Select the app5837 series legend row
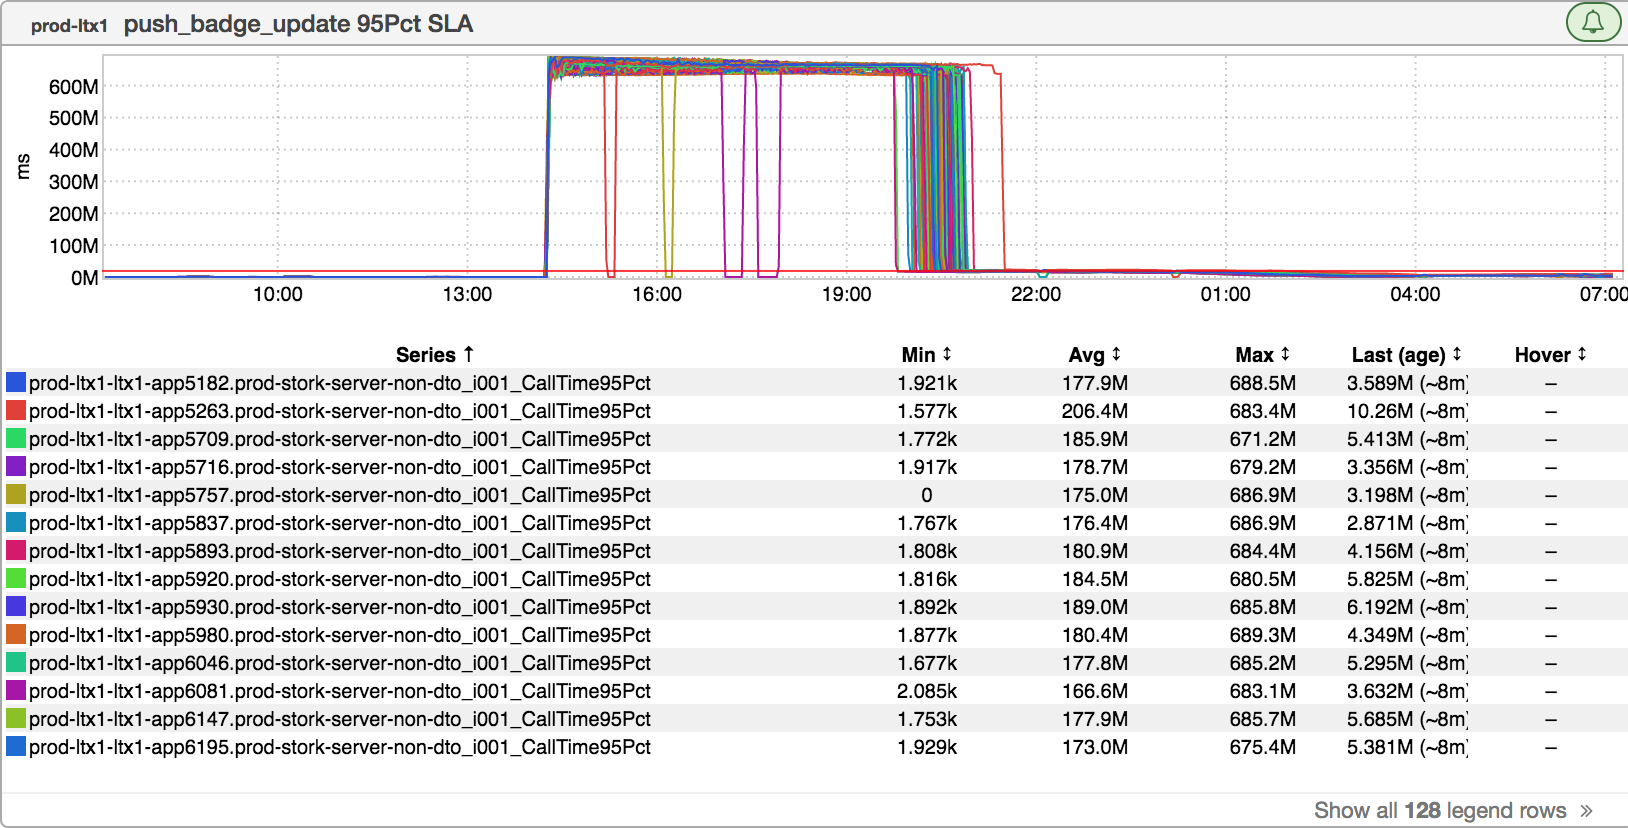 pyautogui.click(x=340, y=523)
